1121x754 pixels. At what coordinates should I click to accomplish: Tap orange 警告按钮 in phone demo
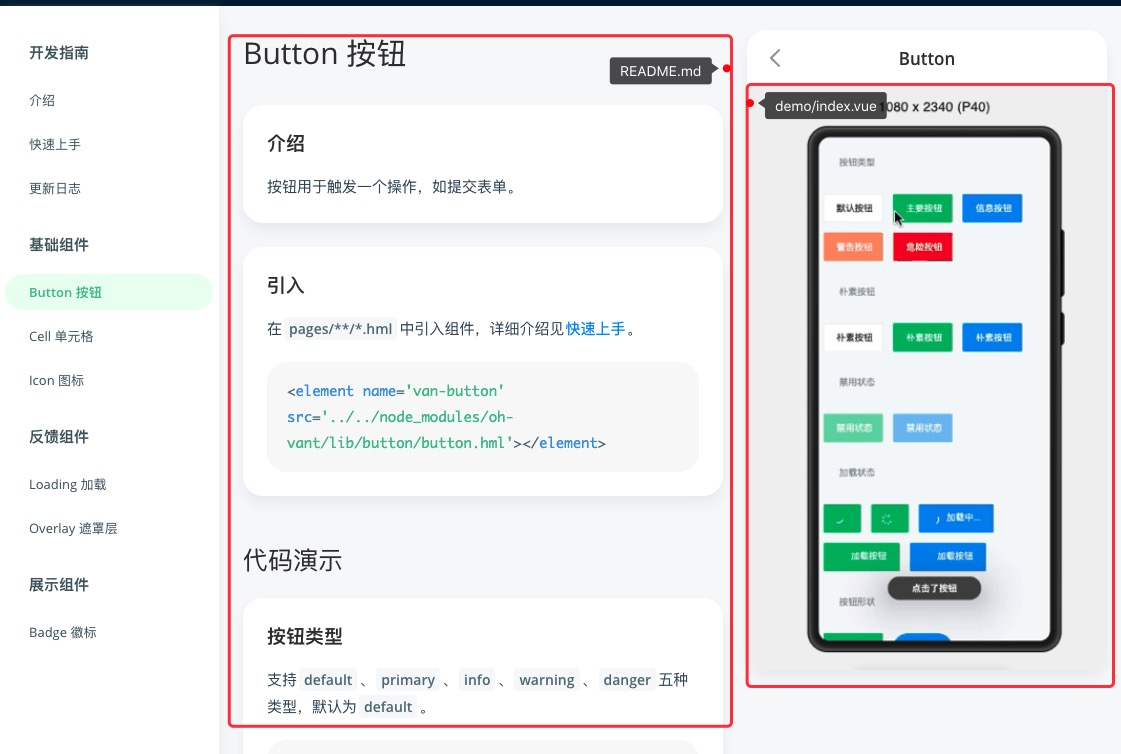(853, 247)
